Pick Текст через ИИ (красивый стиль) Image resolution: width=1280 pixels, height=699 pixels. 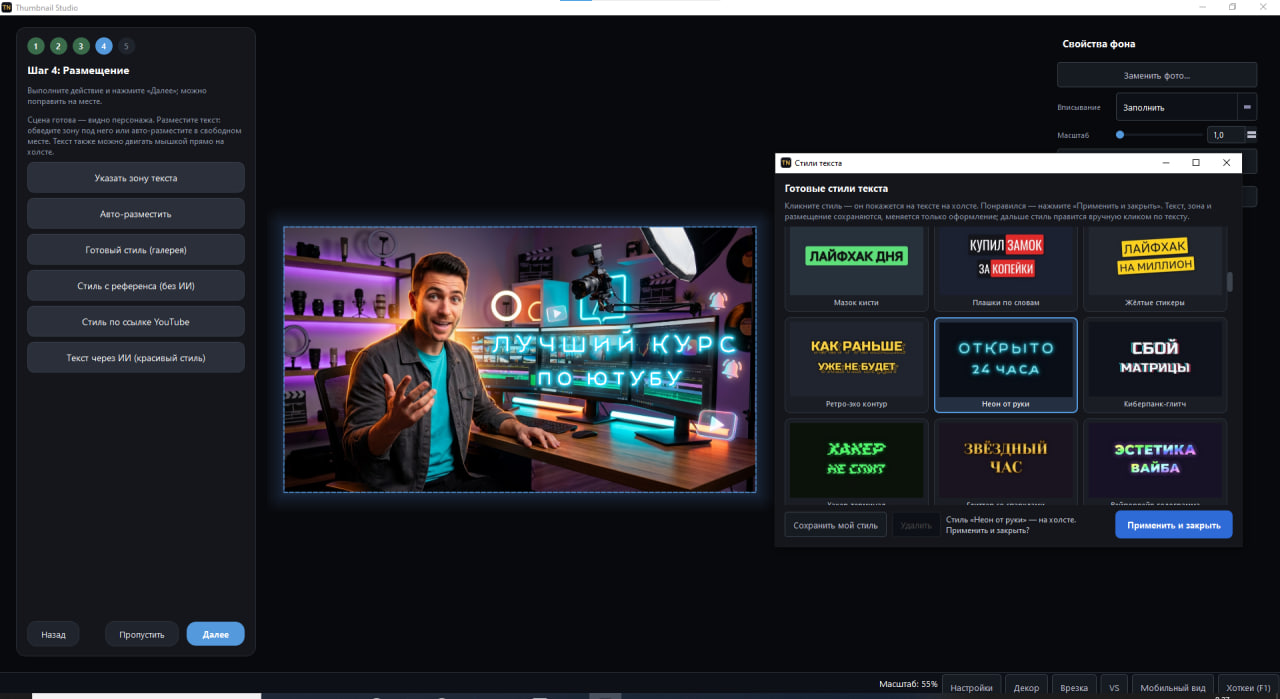pos(136,358)
